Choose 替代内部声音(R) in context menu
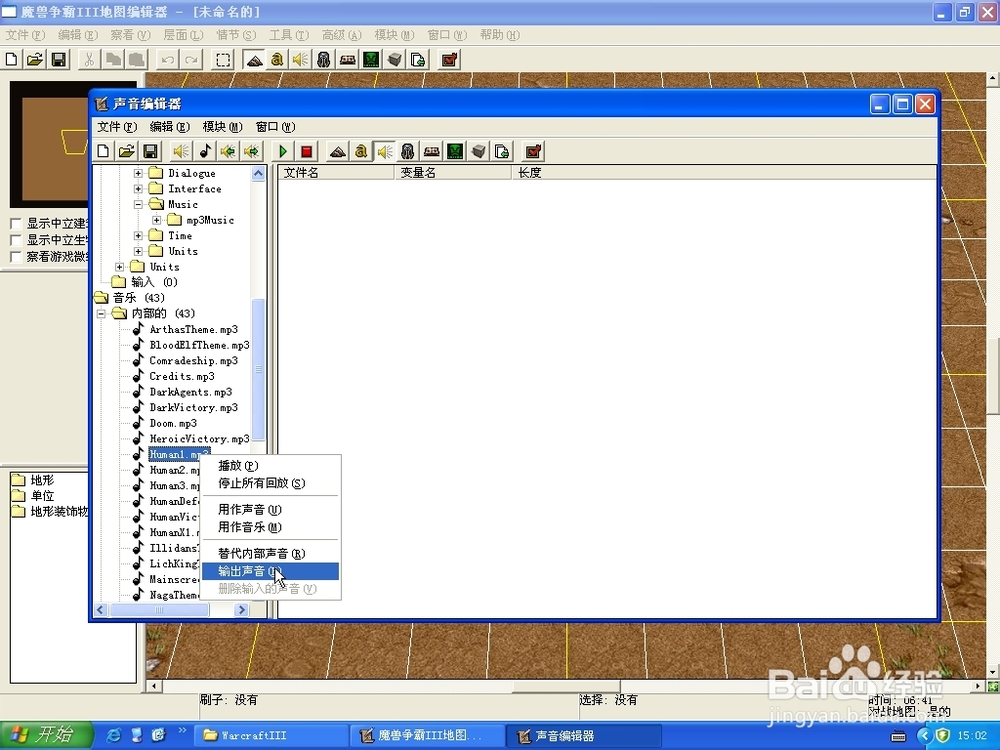 pyautogui.click(x=270, y=554)
